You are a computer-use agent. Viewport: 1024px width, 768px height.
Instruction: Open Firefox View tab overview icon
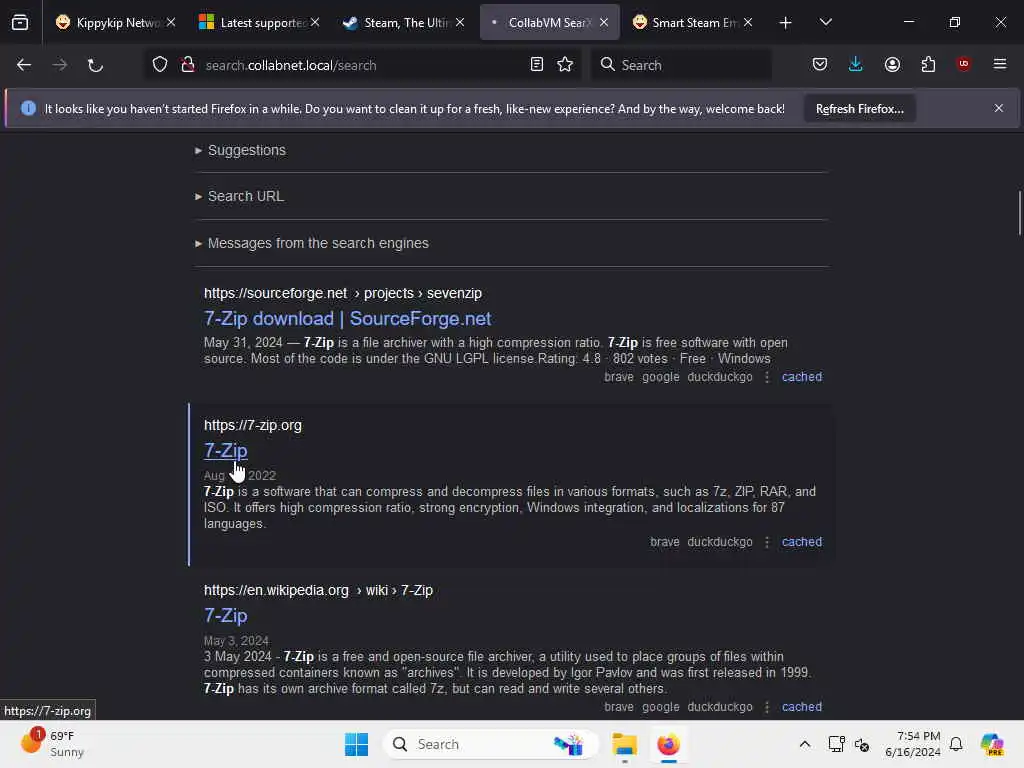click(x=20, y=22)
